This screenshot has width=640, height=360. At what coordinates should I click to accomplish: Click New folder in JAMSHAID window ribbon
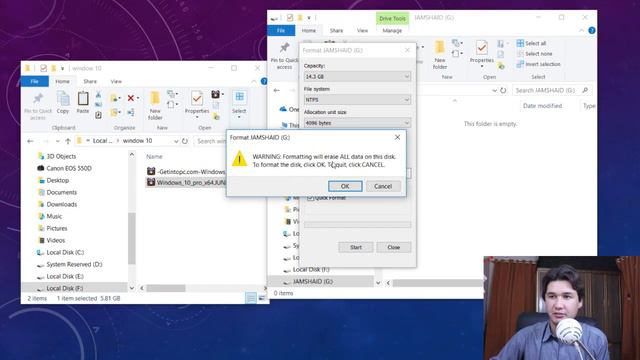pyautogui.click(x=440, y=55)
